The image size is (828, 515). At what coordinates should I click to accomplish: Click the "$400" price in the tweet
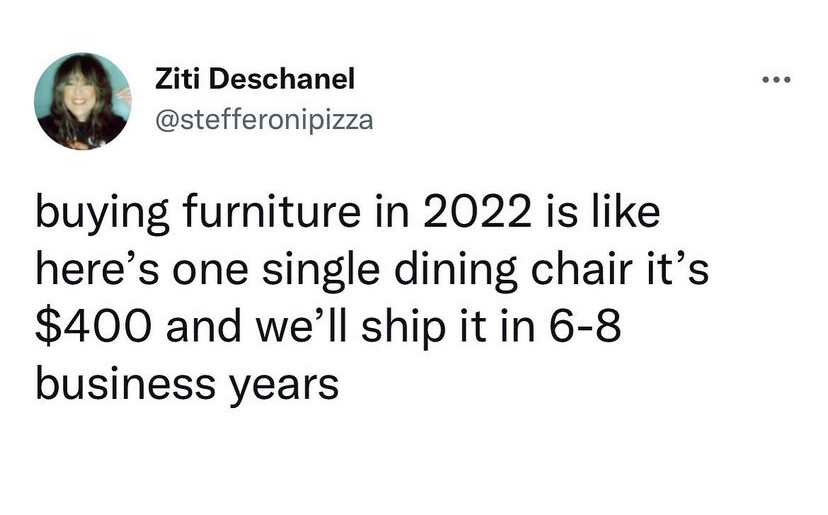[94, 326]
